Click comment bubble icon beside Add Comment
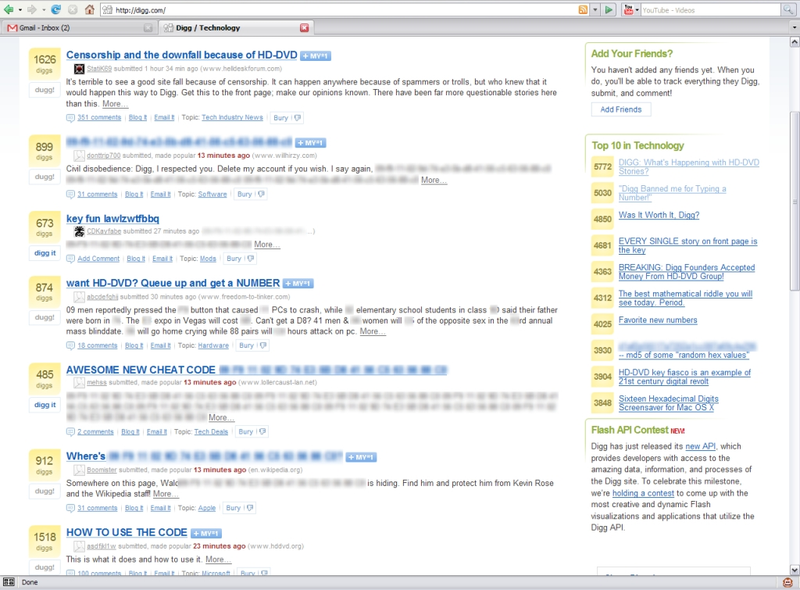This screenshot has width=800, height=590. [70, 259]
